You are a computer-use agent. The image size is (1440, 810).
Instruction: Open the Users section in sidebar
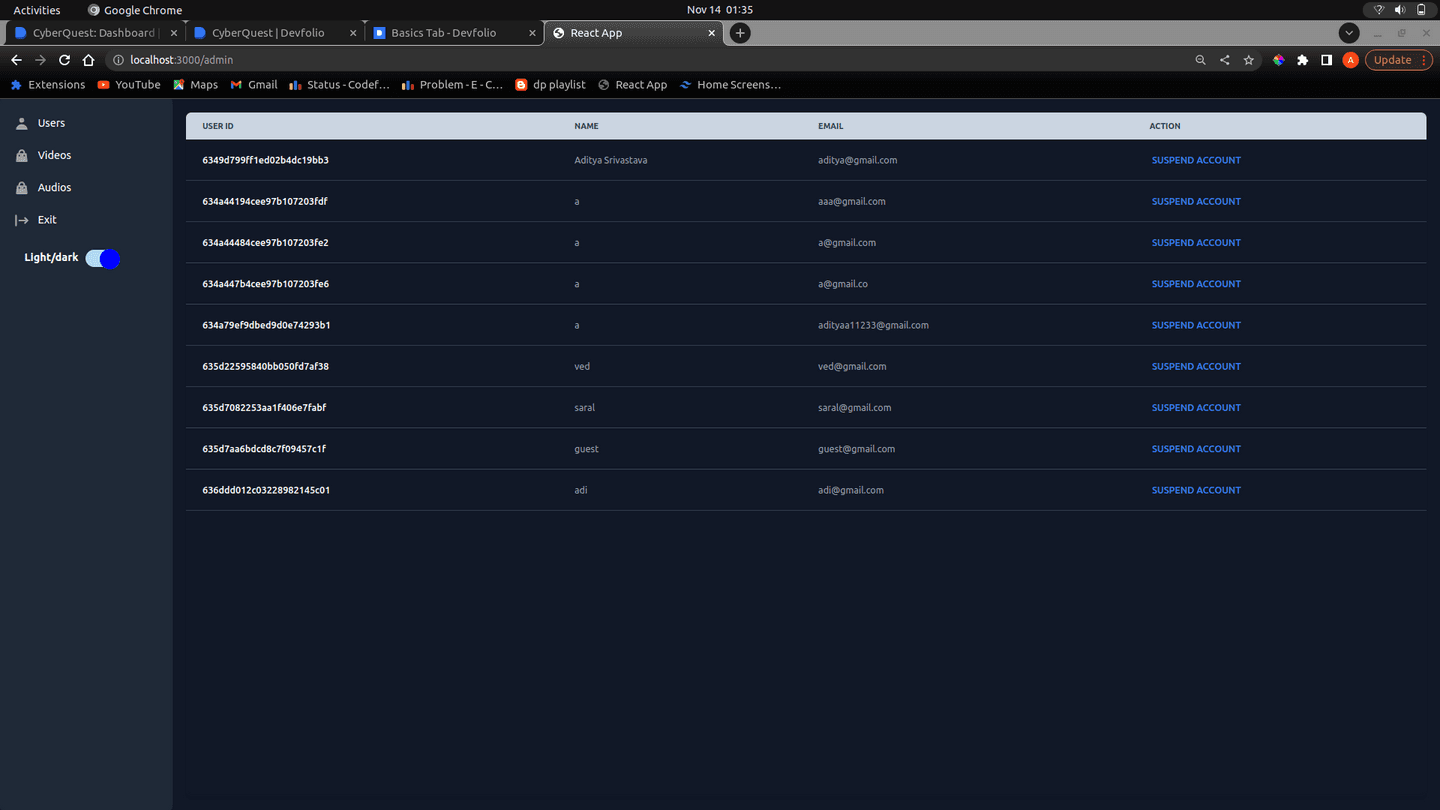[51, 123]
